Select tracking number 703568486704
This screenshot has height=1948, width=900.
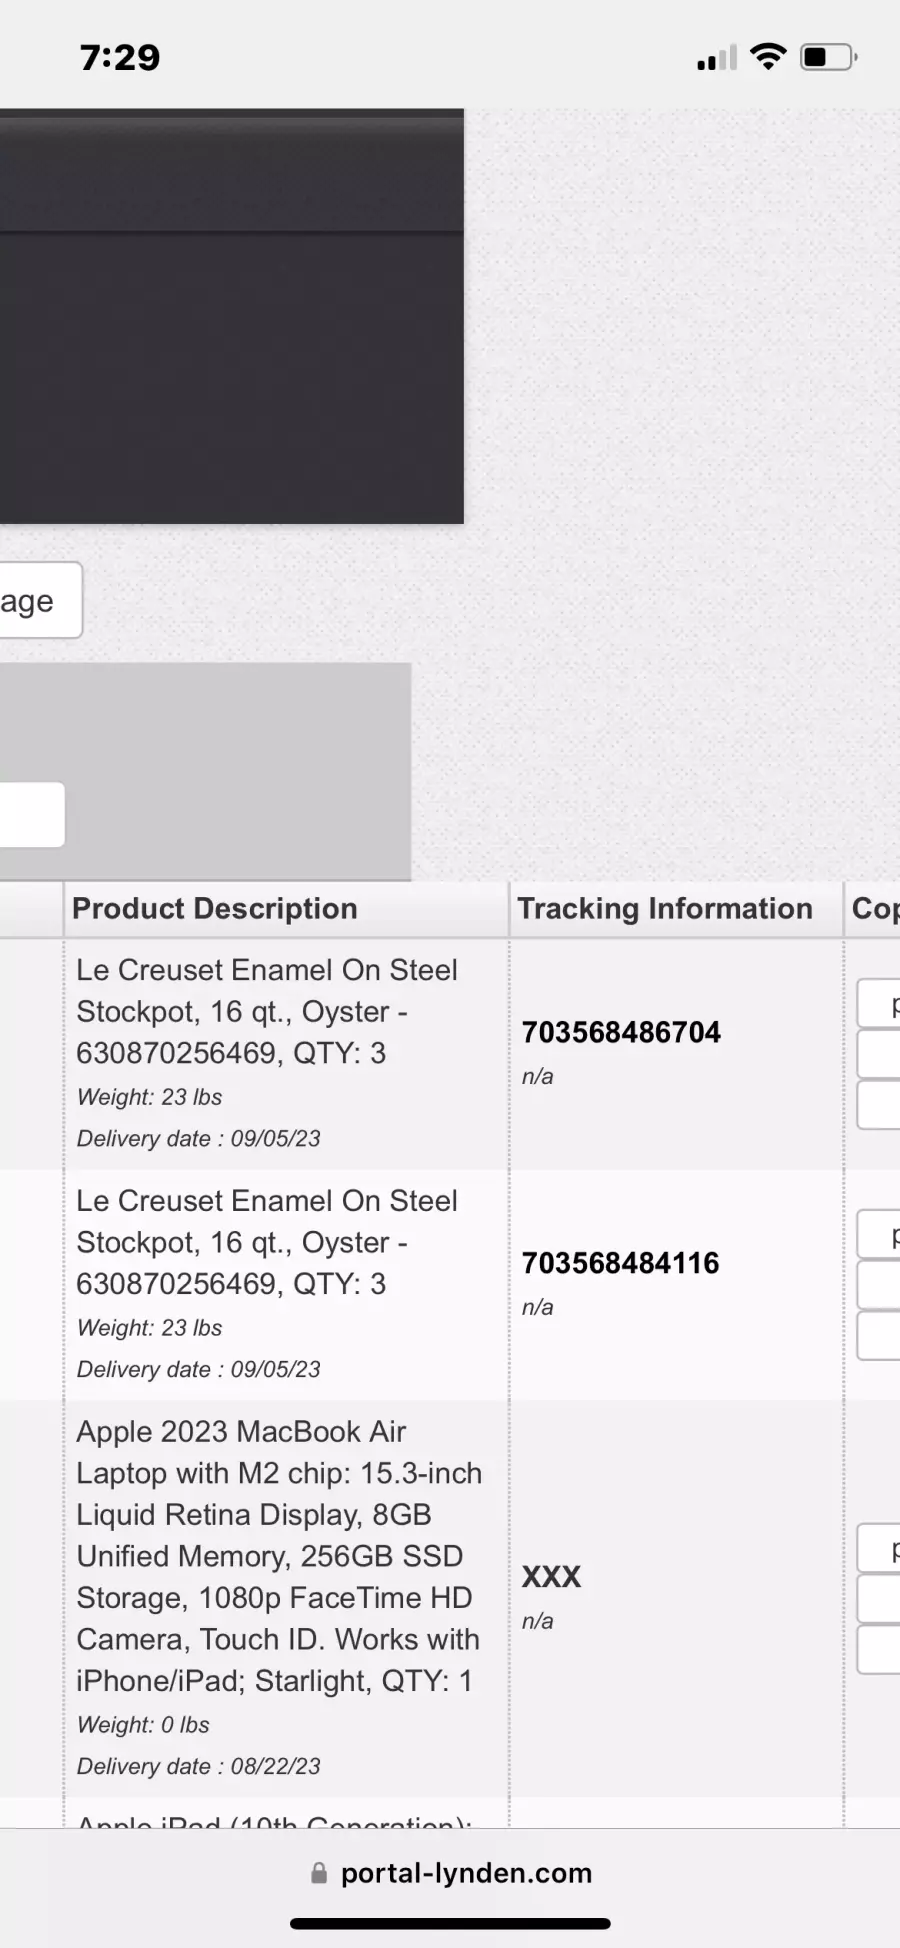coord(621,1032)
